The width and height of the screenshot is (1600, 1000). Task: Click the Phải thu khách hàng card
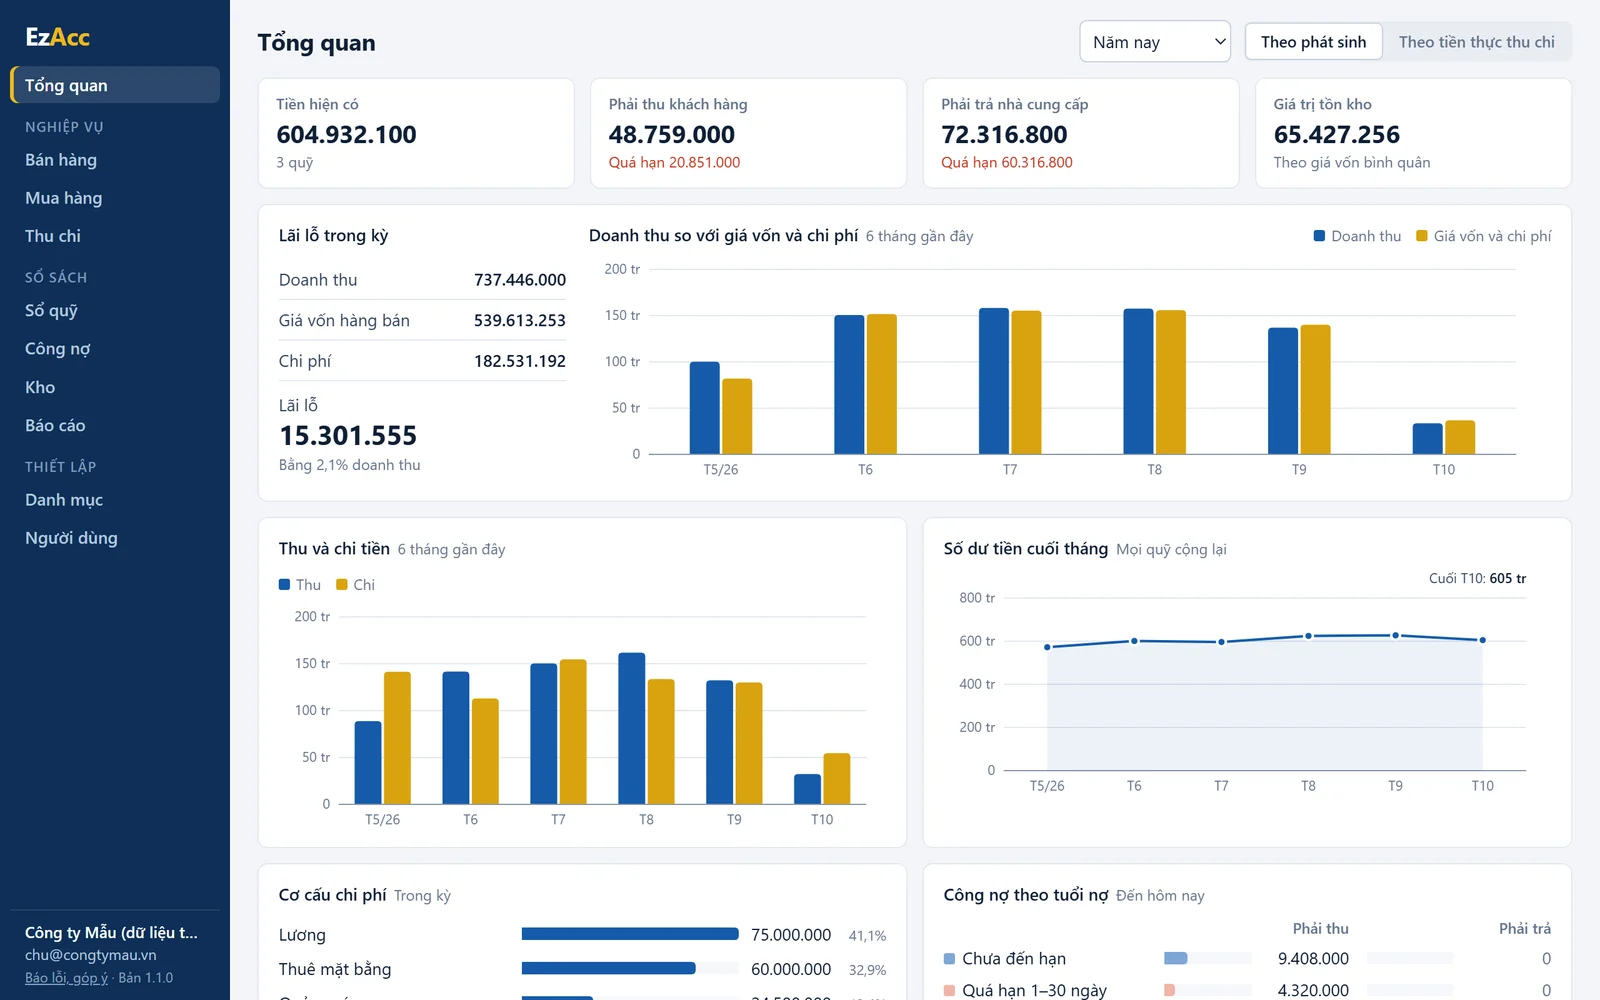click(748, 133)
